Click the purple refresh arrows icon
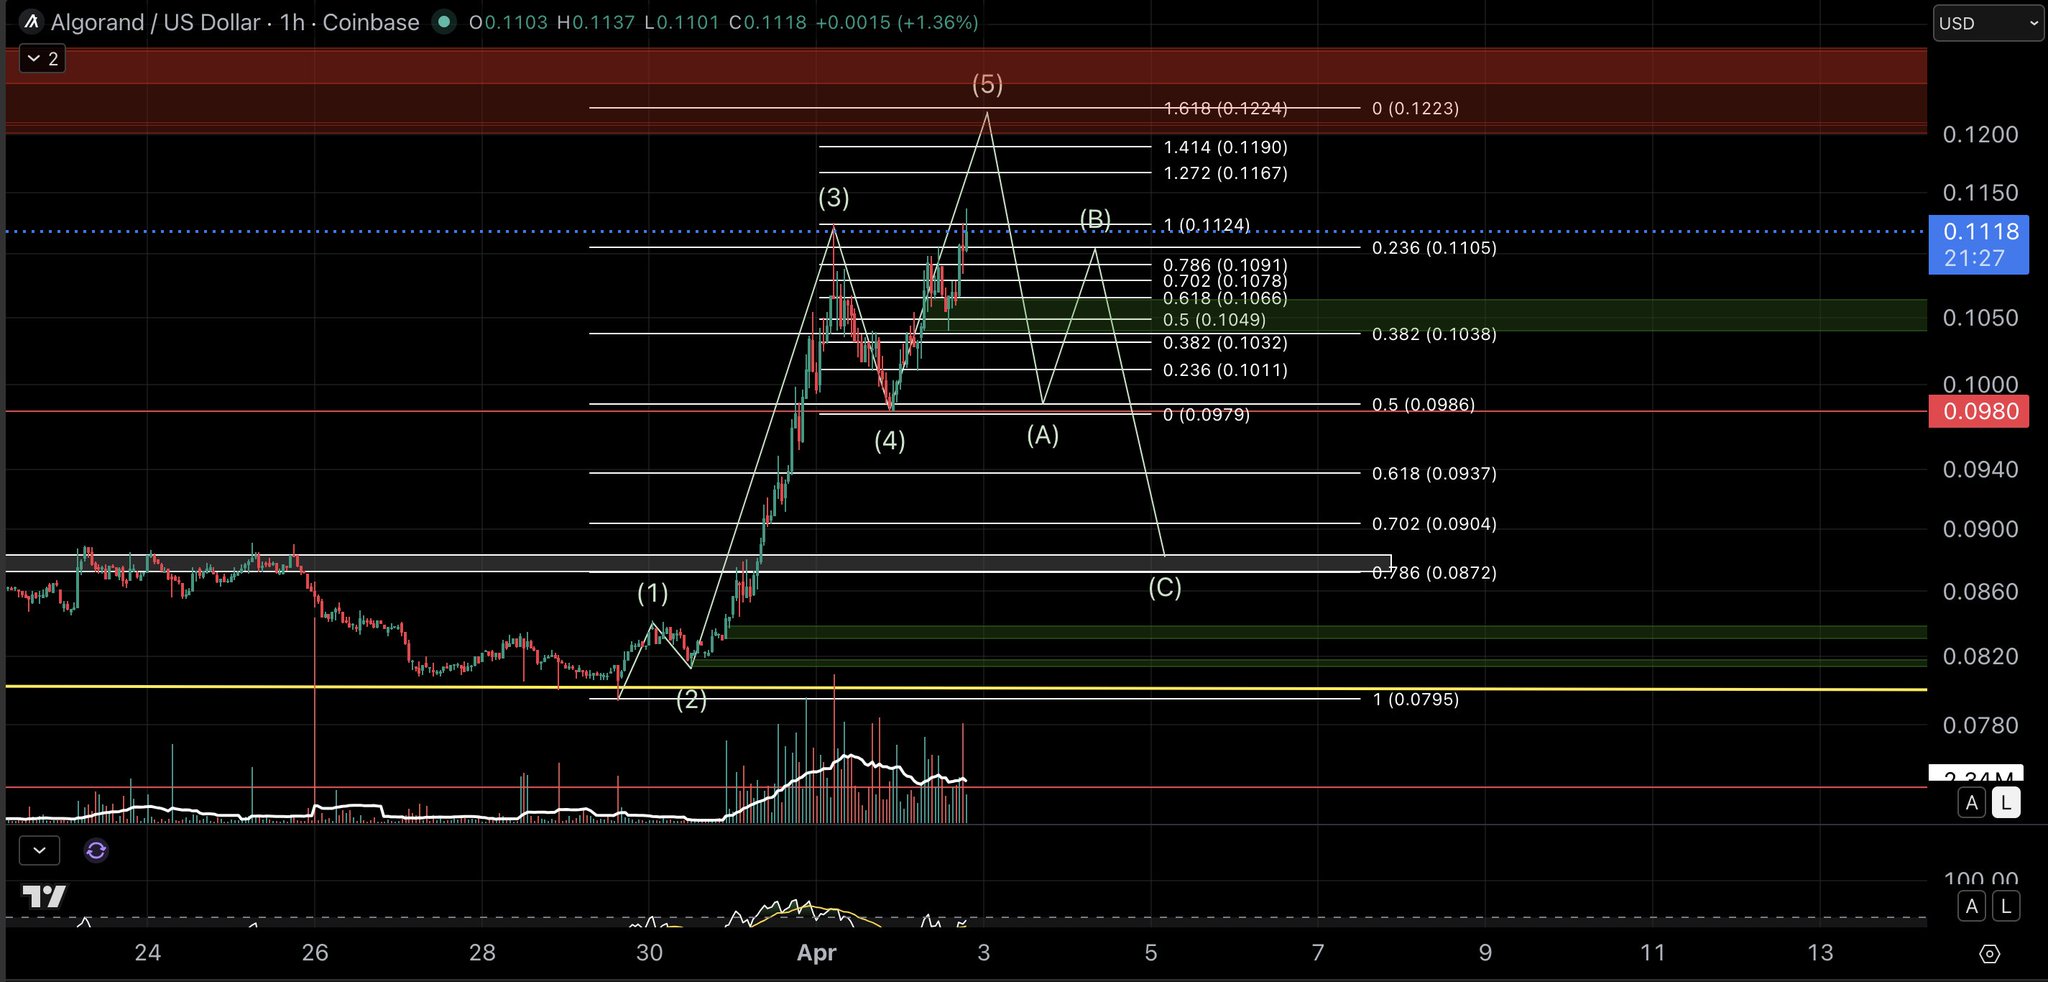2048x982 pixels. click(x=96, y=851)
